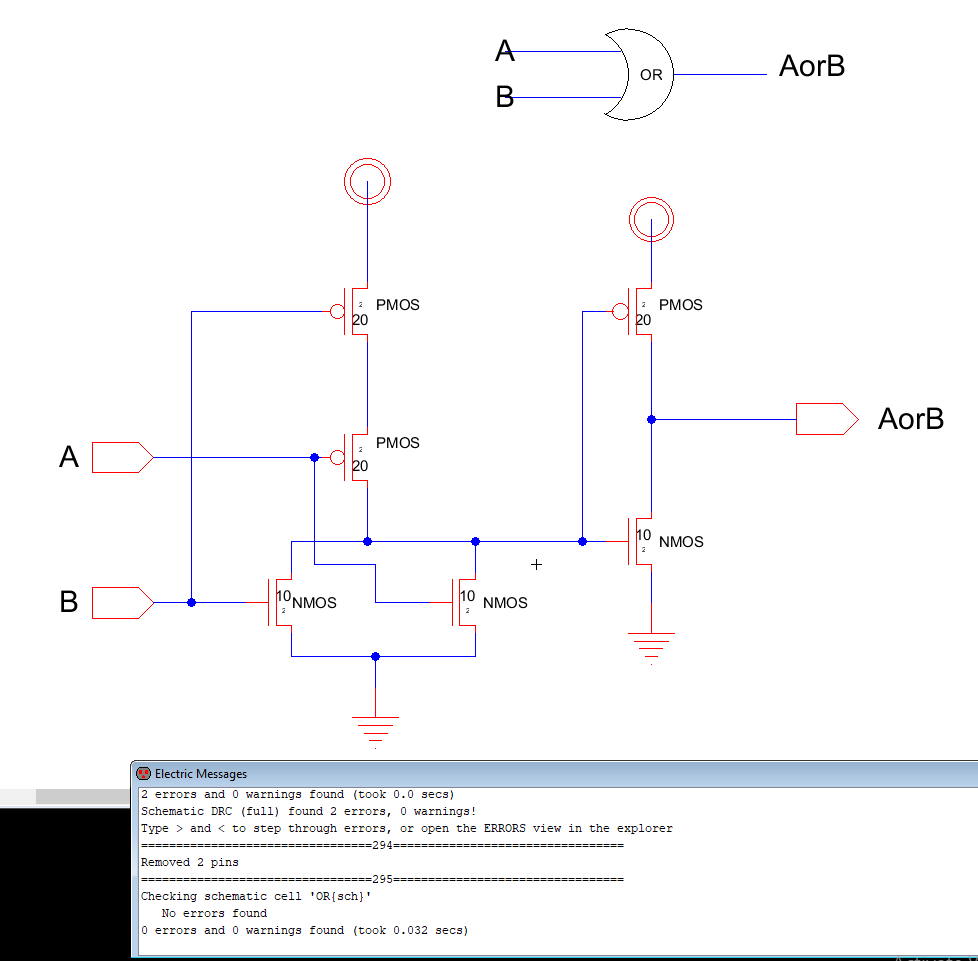This screenshot has width=978, height=961.
Task: Select the 'A' label at the OR gate input
Action: click(505, 51)
